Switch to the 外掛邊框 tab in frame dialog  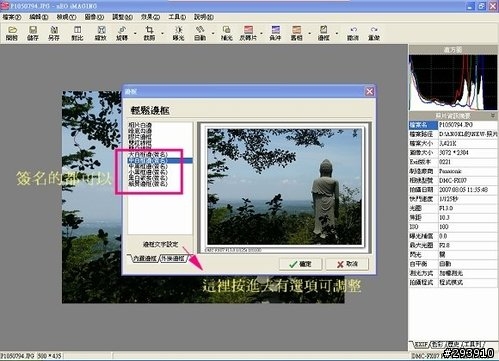[173, 258]
